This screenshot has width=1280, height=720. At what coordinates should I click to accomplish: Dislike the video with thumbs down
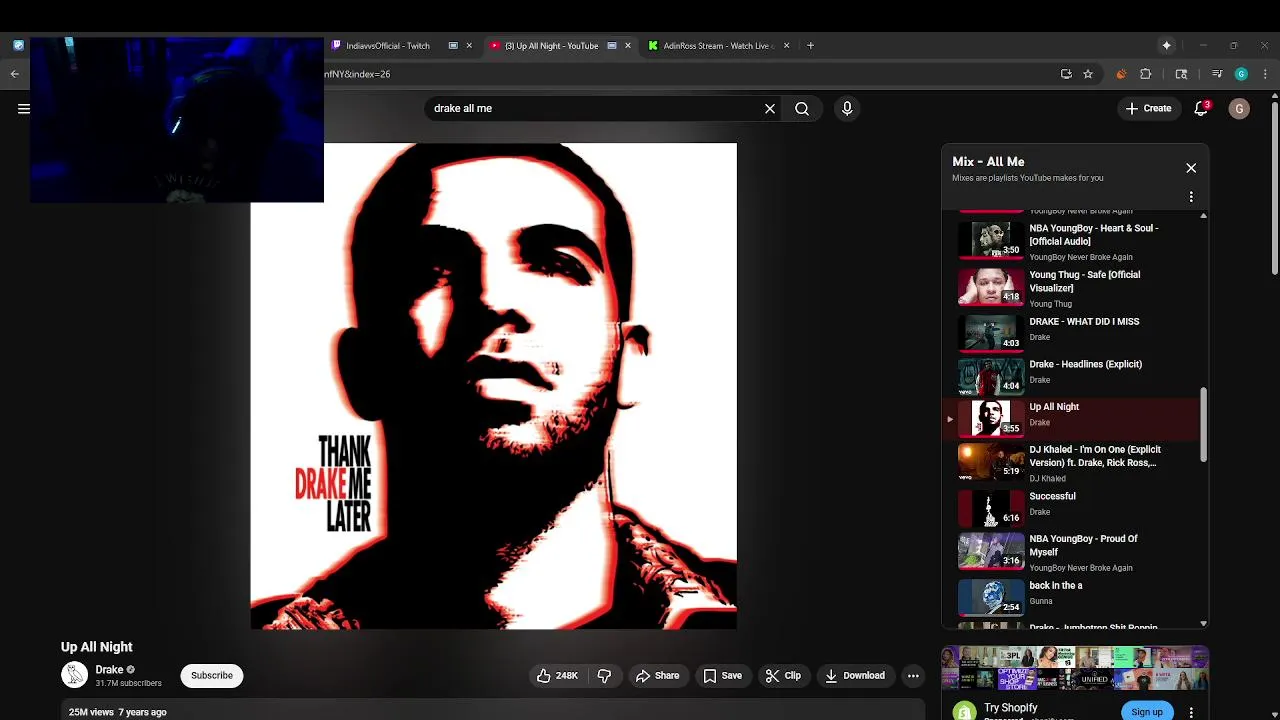click(604, 676)
